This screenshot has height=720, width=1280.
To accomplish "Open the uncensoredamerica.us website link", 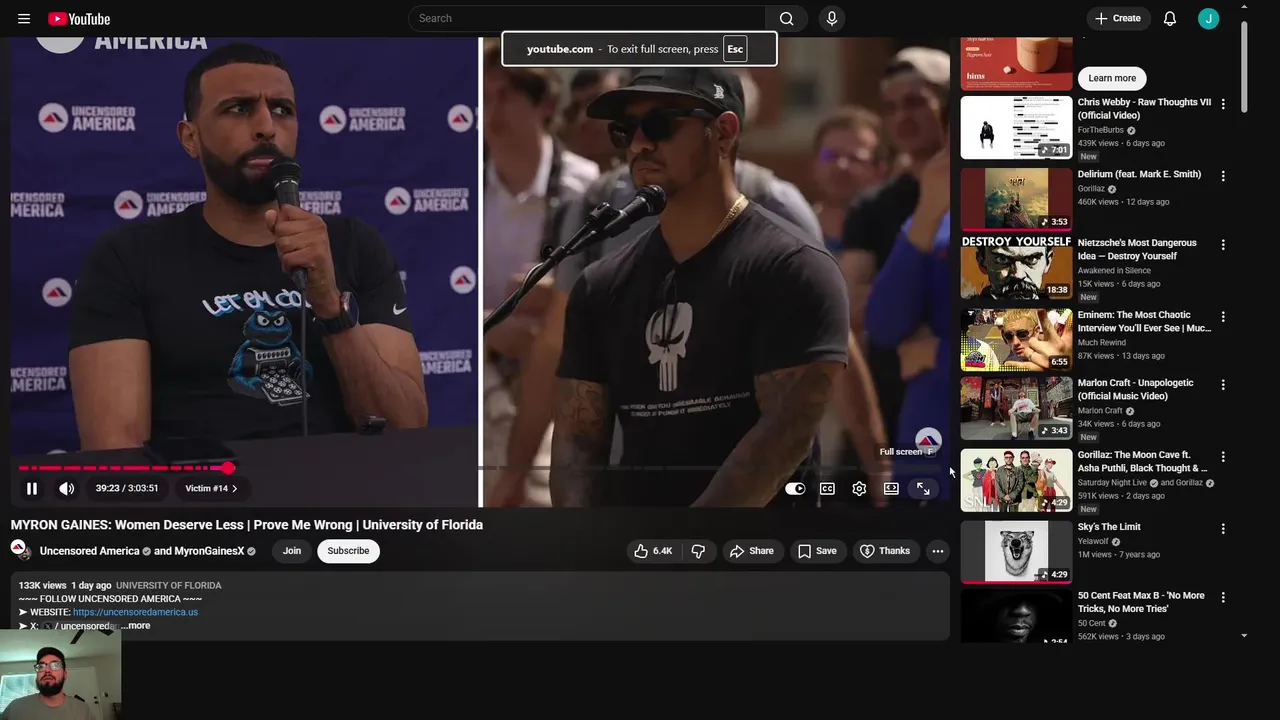I will 135,612.
